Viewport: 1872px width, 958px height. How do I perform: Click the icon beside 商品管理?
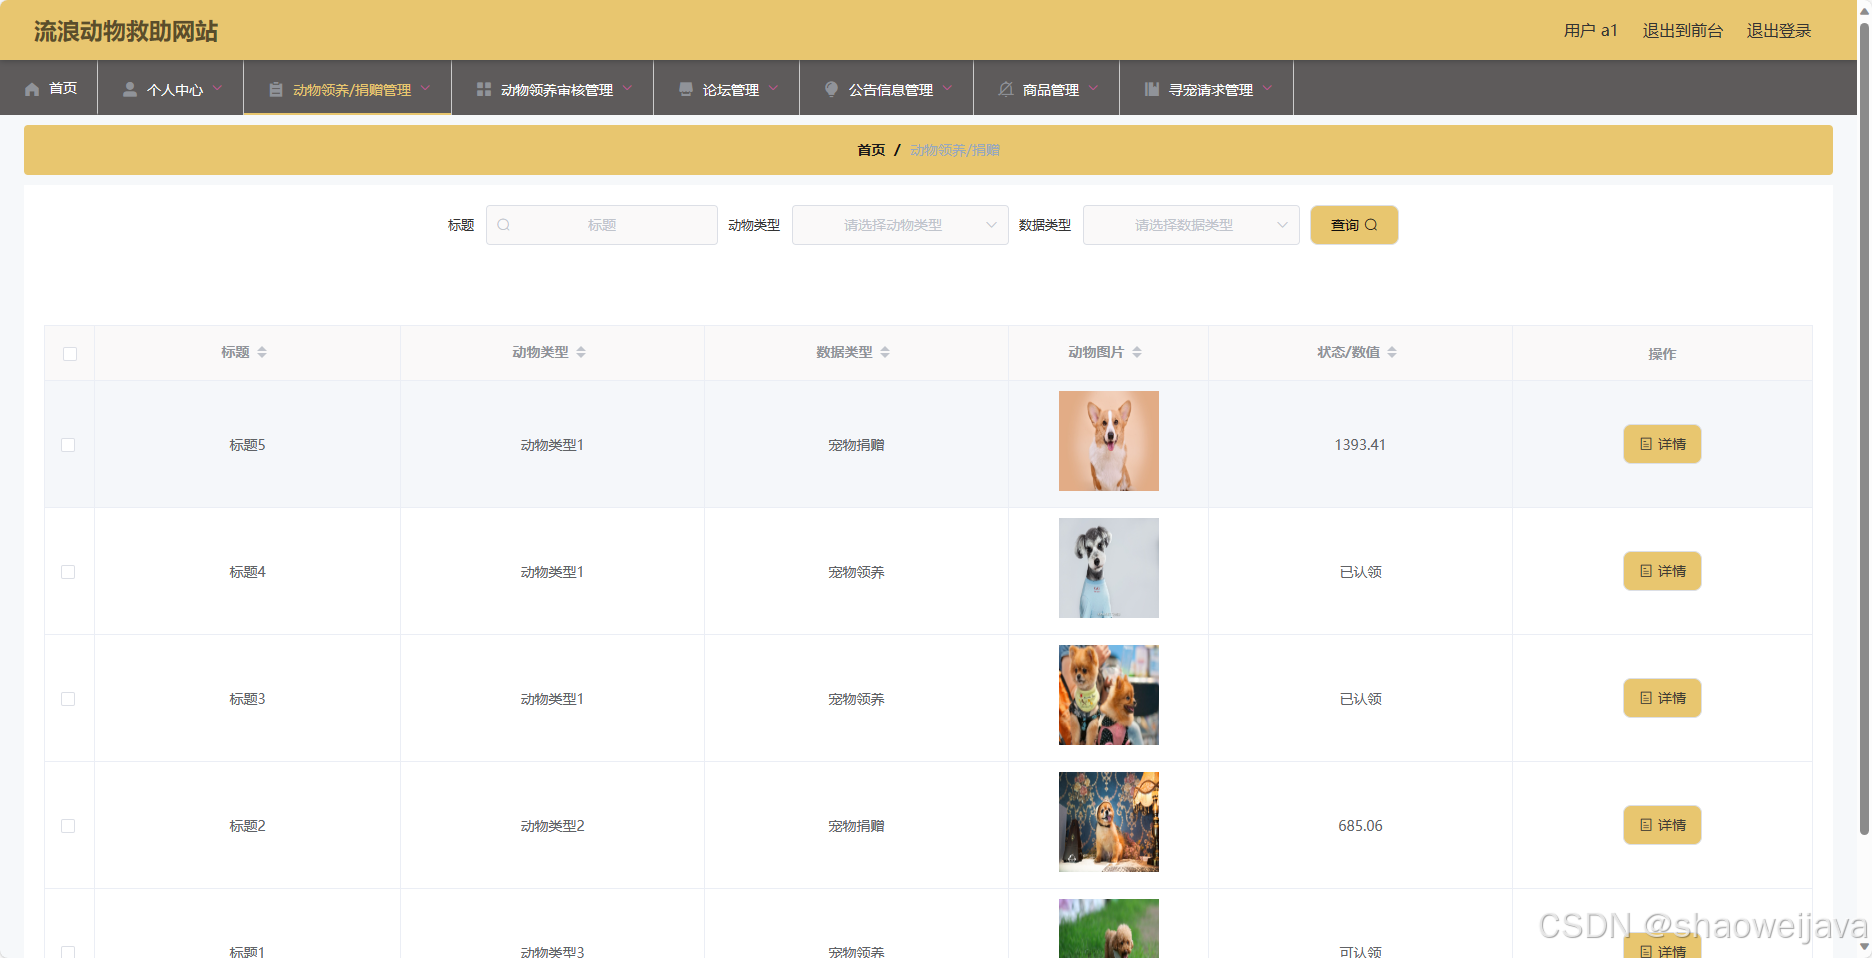[1006, 89]
